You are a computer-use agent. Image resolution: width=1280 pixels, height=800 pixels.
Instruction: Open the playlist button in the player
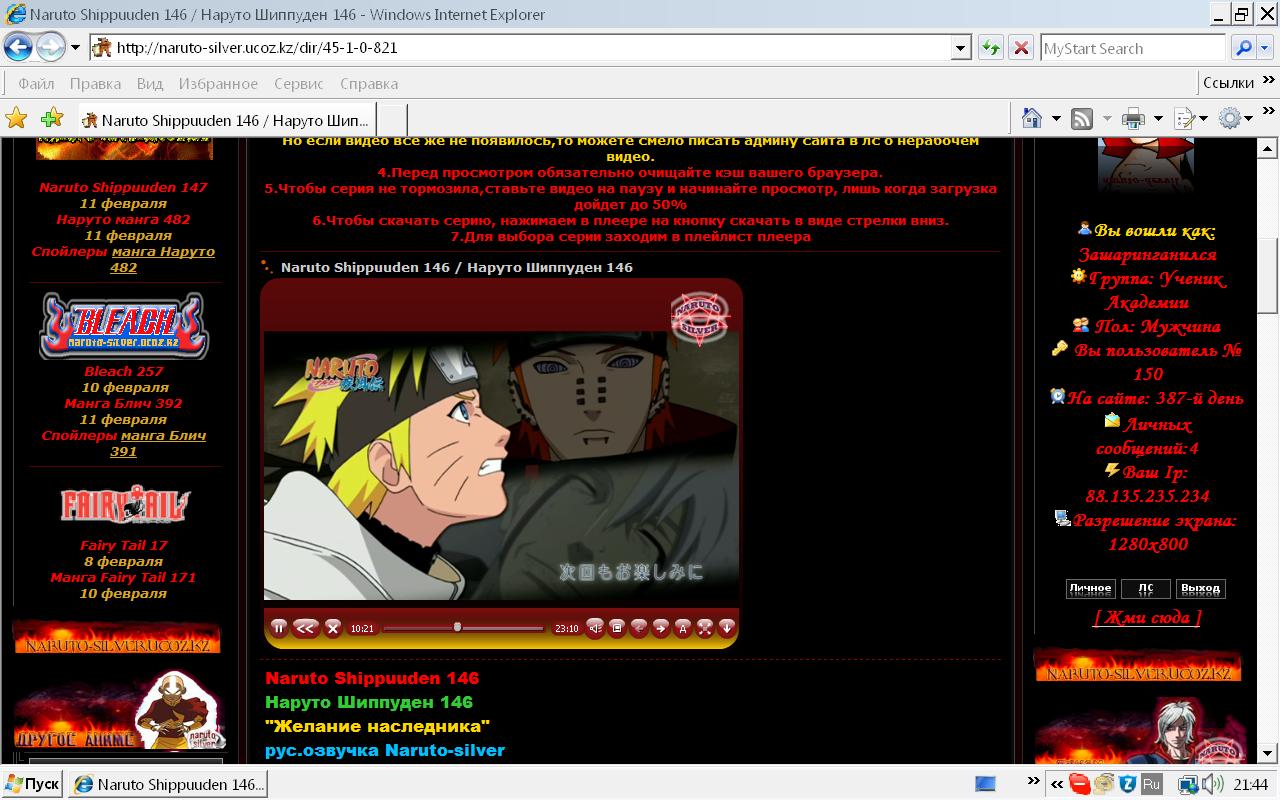(x=617, y=627)
